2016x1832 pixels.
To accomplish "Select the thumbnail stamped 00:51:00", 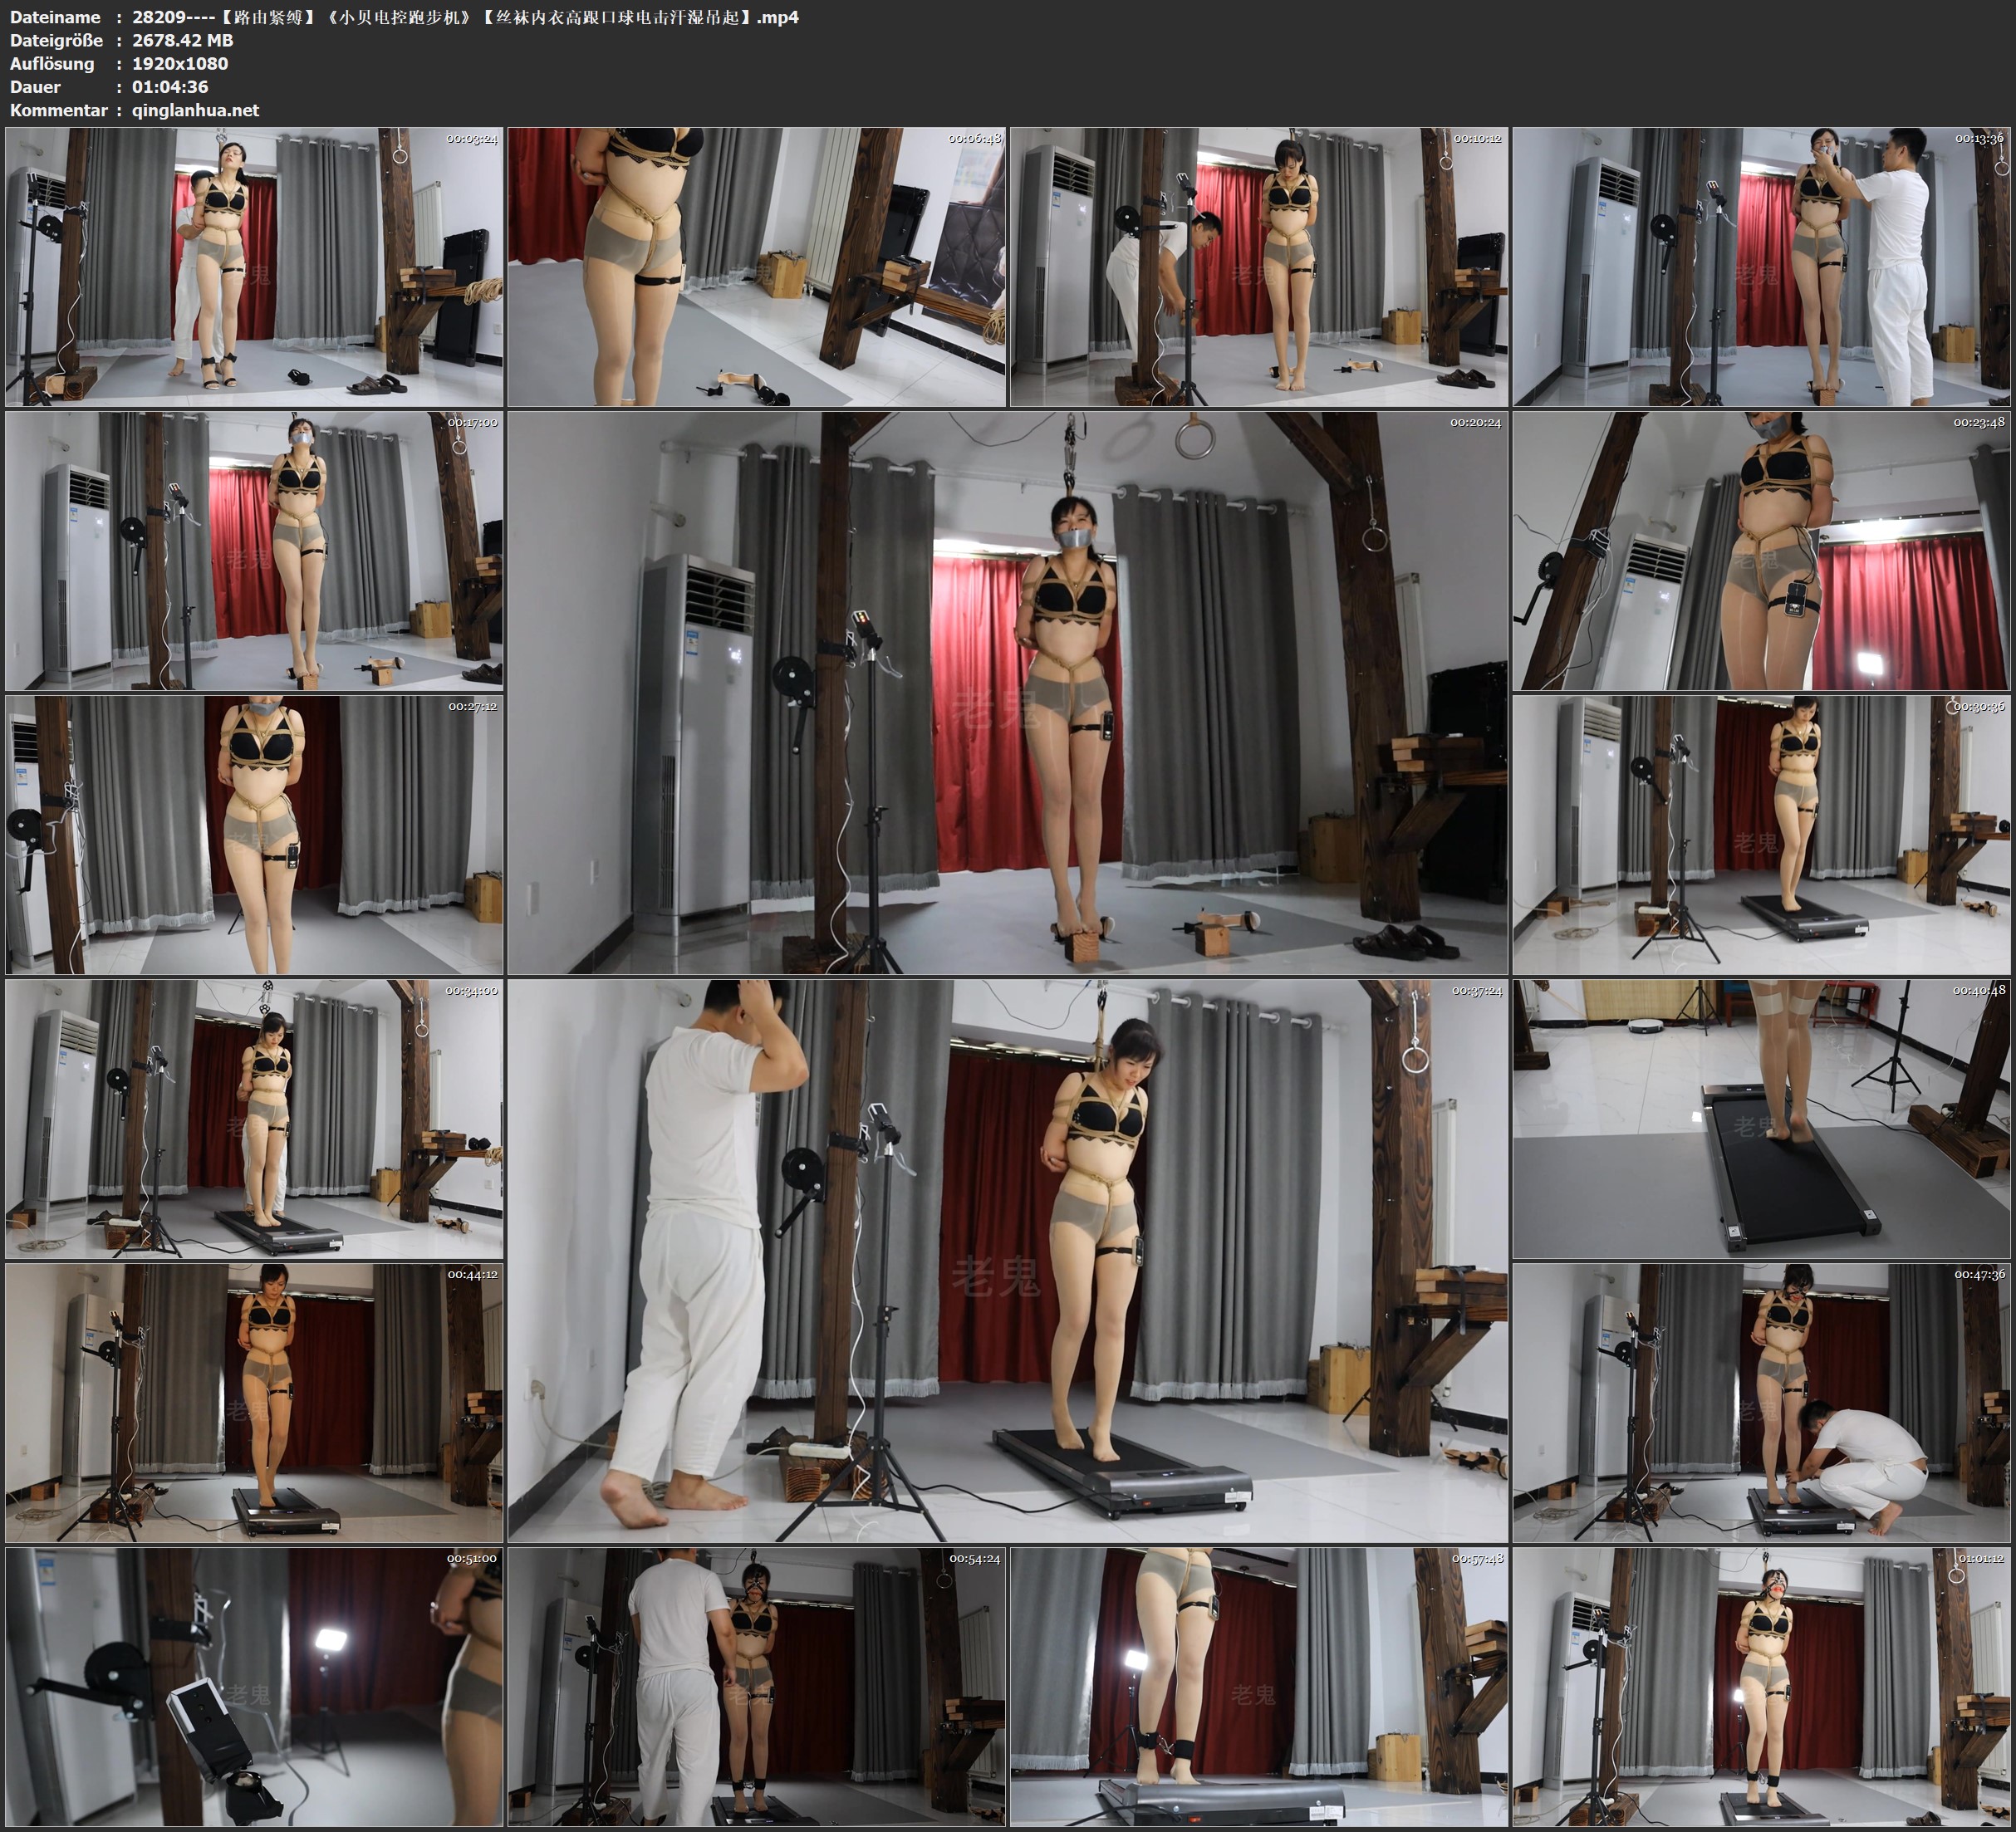I will pos(254,1687).
